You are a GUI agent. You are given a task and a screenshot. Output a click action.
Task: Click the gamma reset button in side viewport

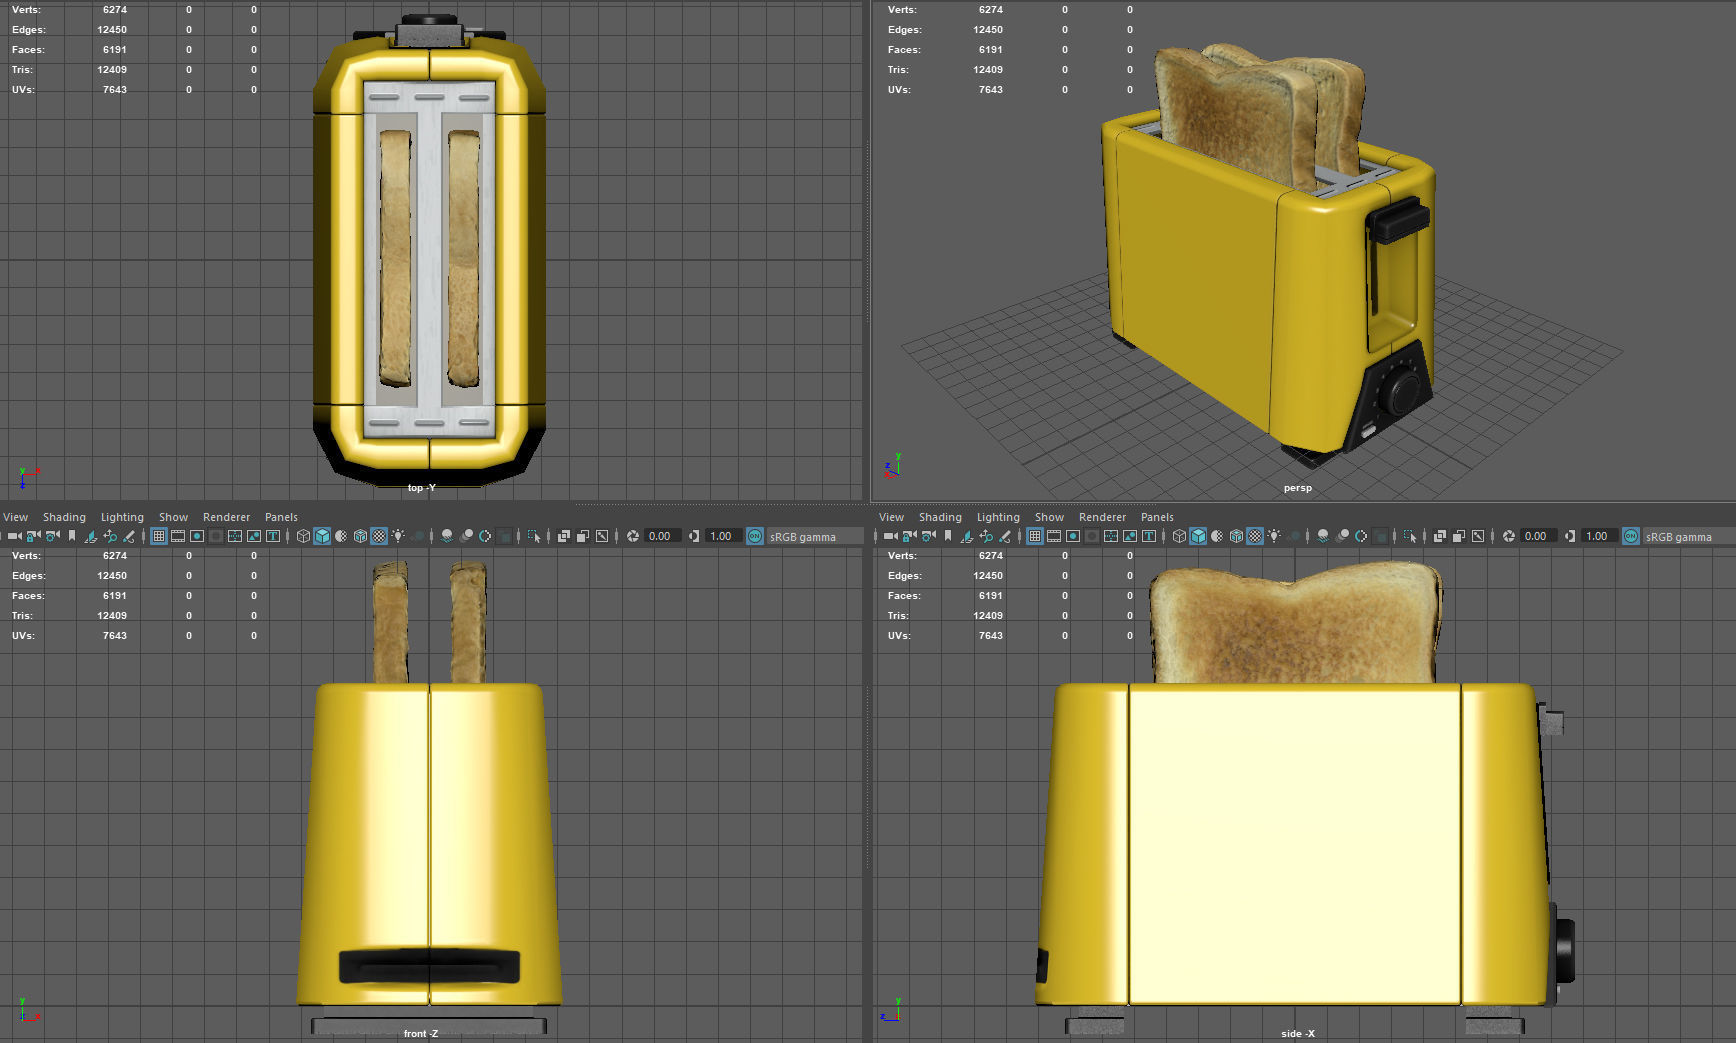(1570, 537)
